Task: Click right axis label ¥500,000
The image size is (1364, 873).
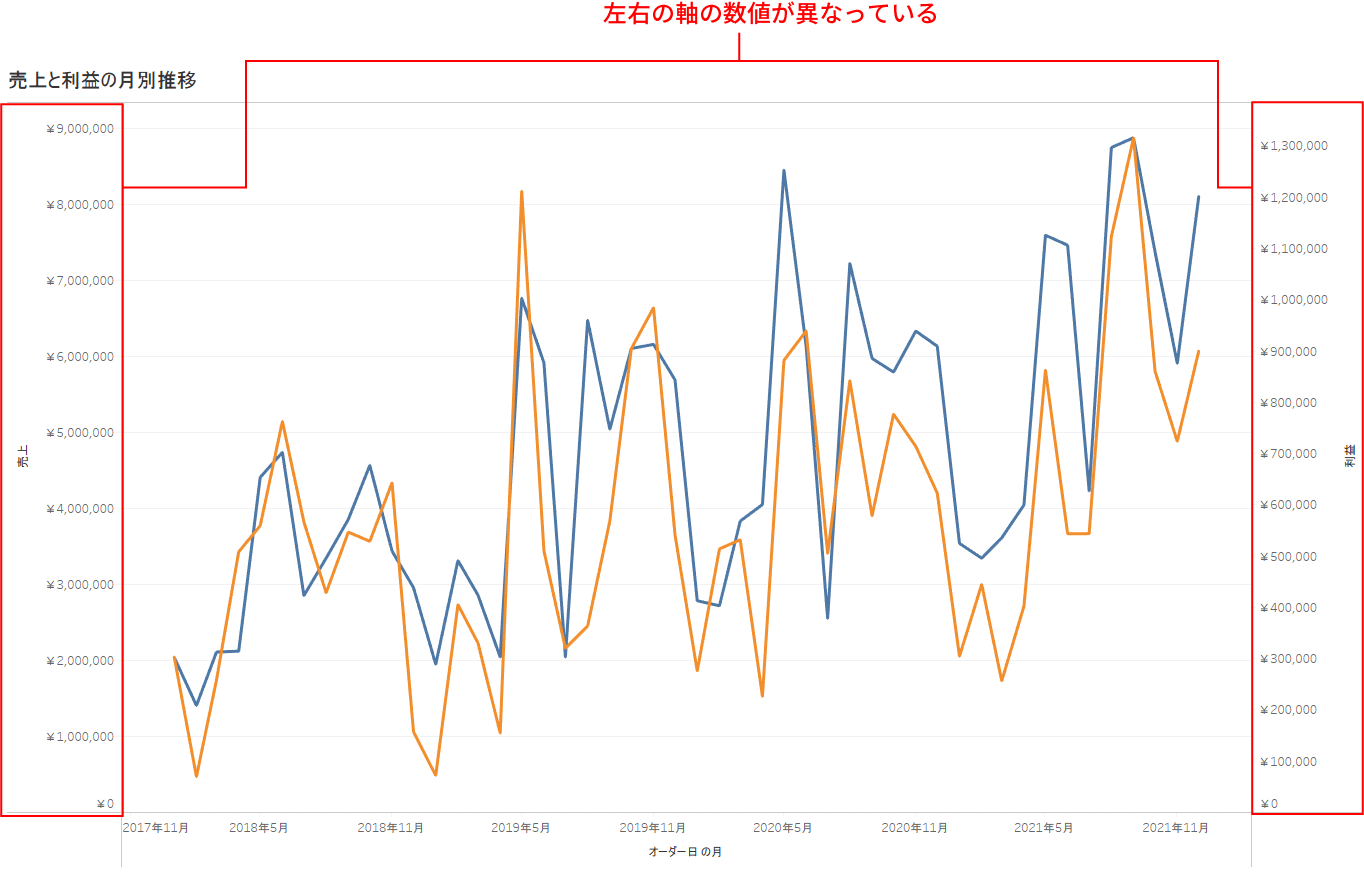Action: pos(1288,557)
